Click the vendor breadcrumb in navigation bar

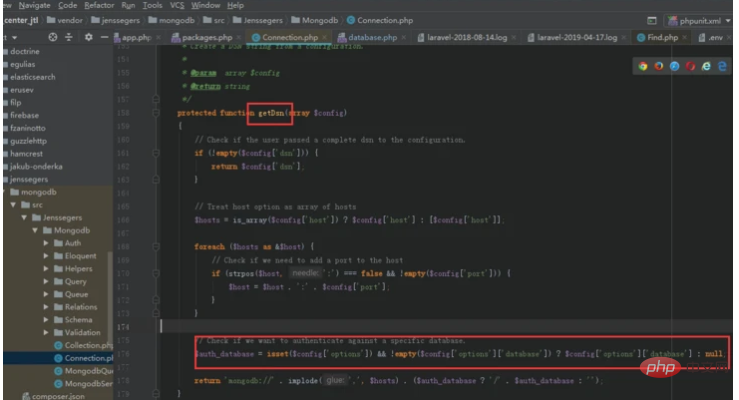click(x=65, y=20)
